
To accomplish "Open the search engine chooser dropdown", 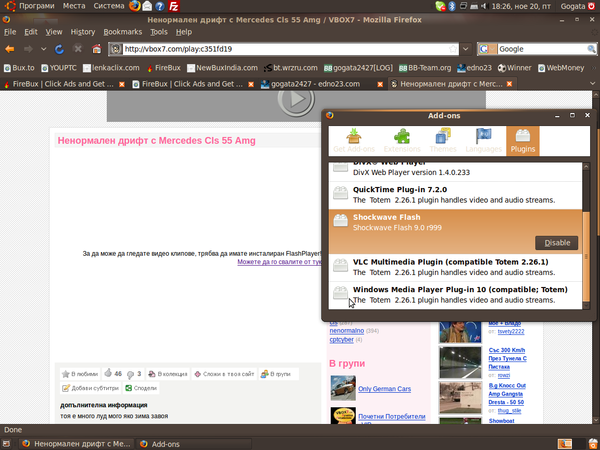I will 488,49.
